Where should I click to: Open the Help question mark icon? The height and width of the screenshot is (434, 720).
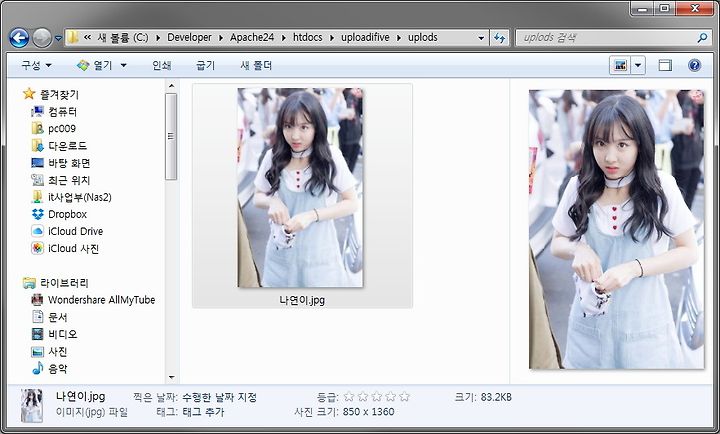coord(694,65)
